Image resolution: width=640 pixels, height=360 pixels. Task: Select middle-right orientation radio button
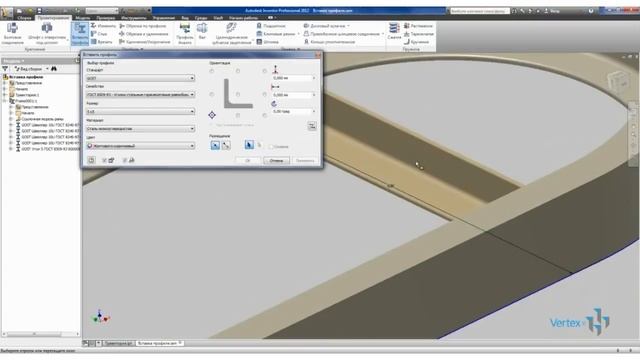click(264, 94)
